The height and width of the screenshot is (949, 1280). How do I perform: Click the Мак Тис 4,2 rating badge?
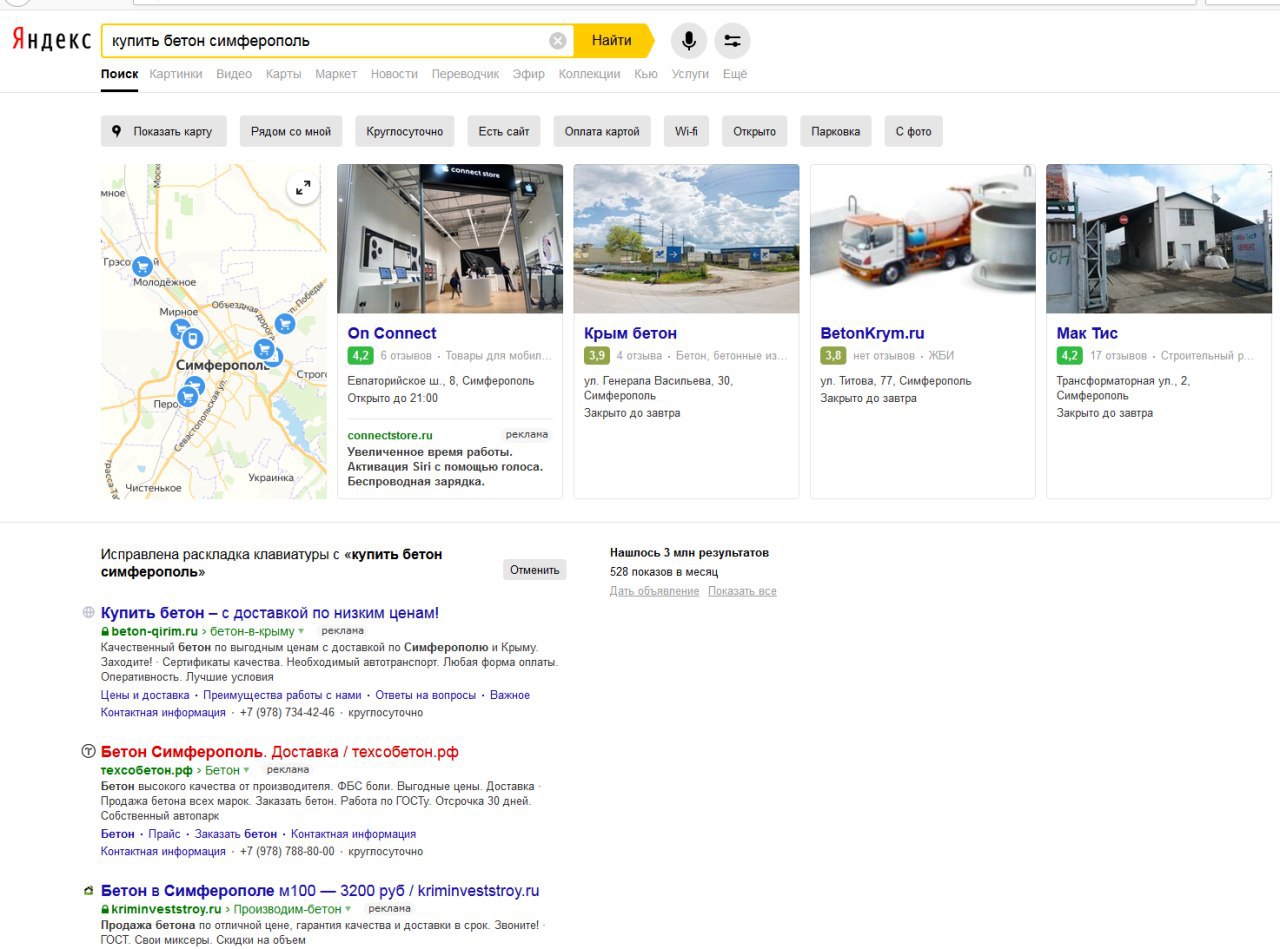tap(1070, 355)
